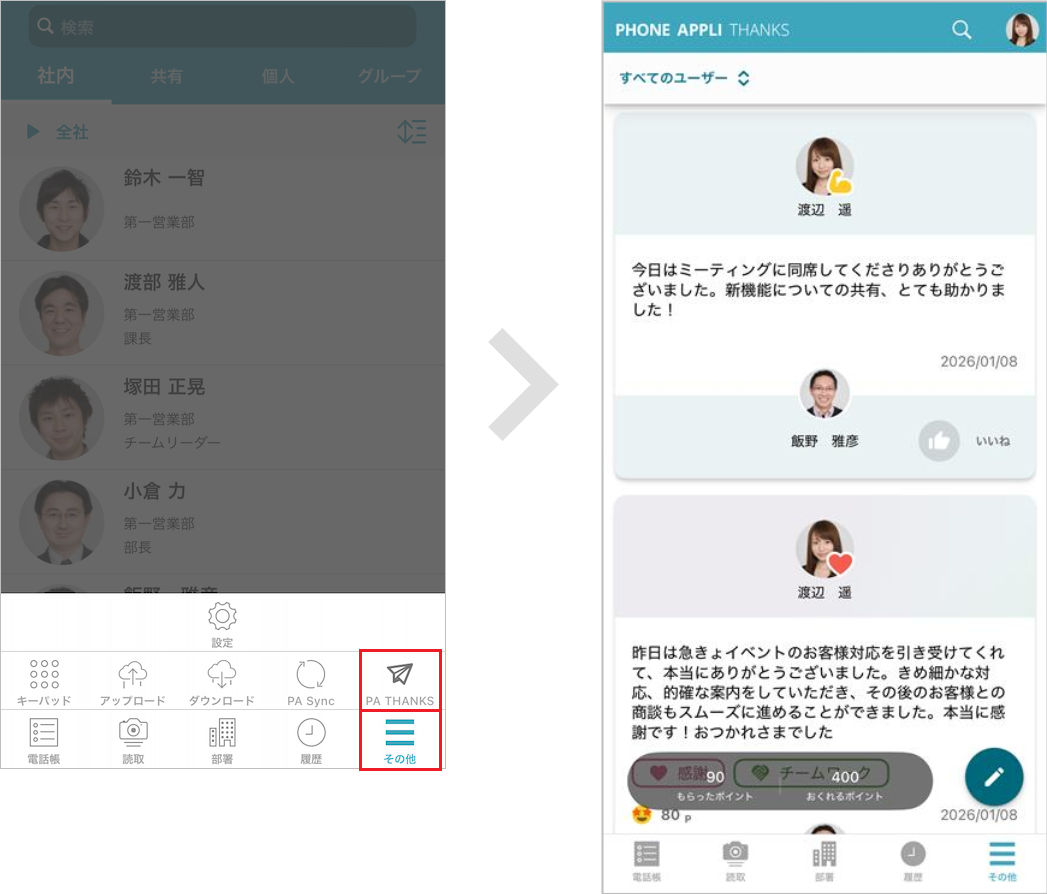Tap the other menu in left bottom bar
The image size is (1047, 894).
(400, 740)
